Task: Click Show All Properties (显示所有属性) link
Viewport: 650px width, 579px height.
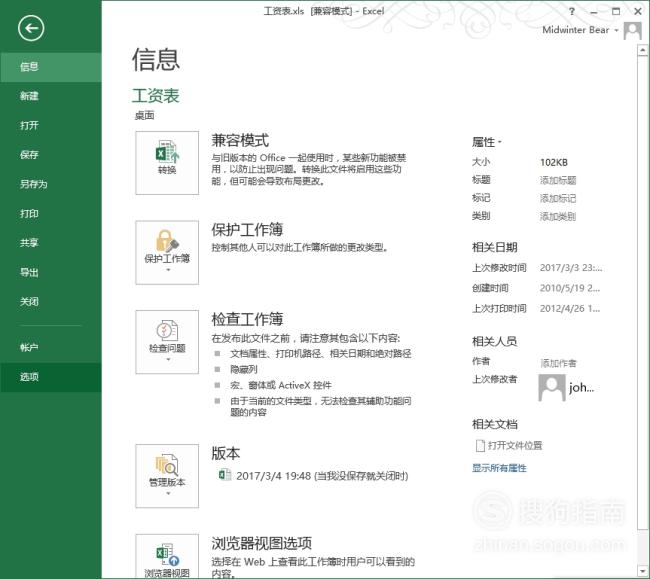Action: 499,468
